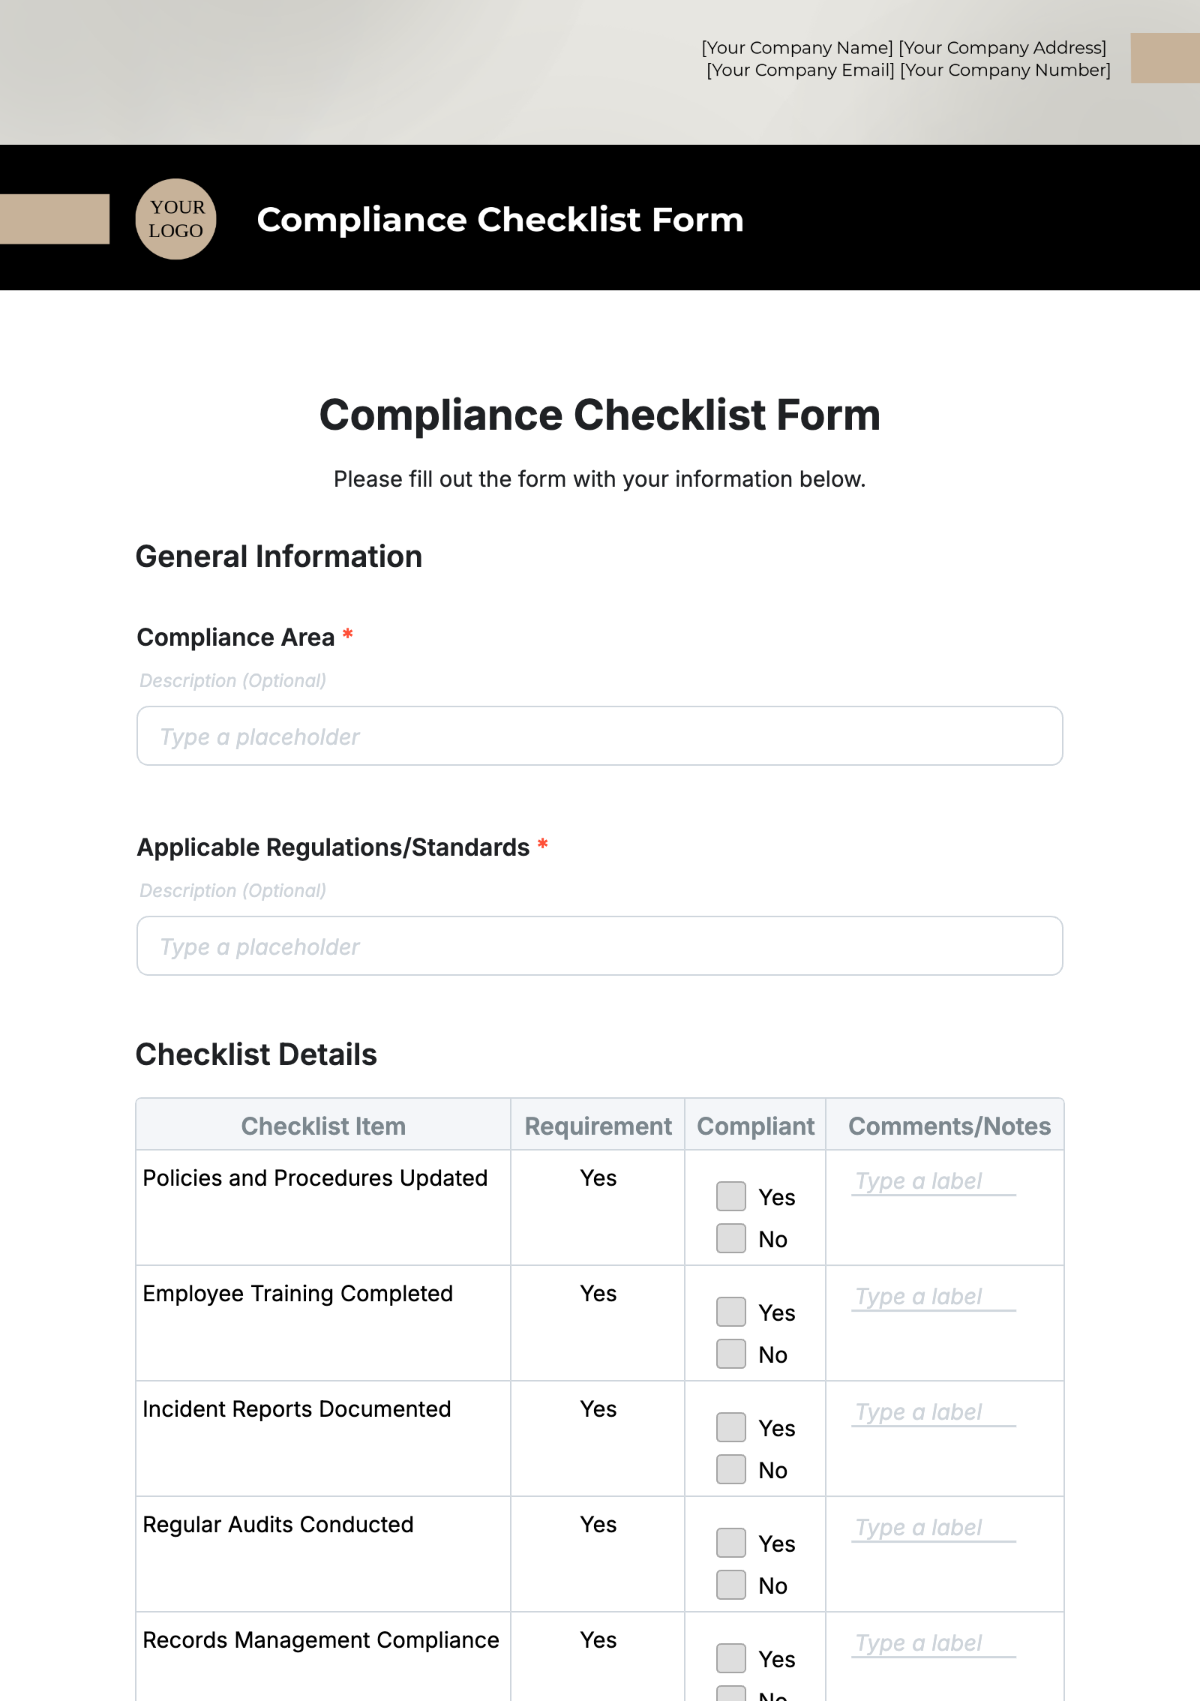Check No for Policies and Procedures Updated
Image resolution: width=1200 pixels, height=1701 pixels.
point(730,1238)
